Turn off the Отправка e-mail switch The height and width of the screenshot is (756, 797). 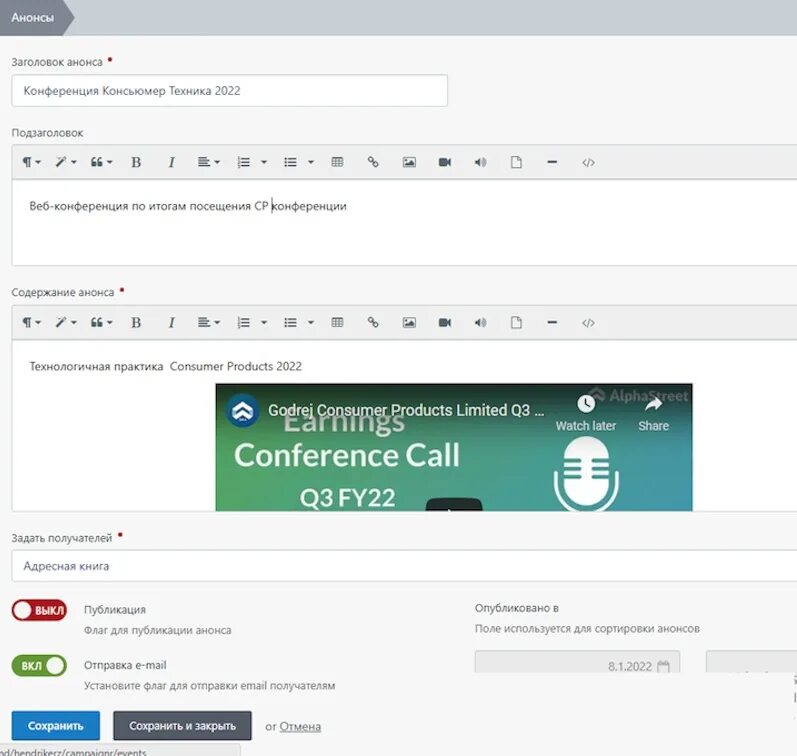click(x=40, y=666)
